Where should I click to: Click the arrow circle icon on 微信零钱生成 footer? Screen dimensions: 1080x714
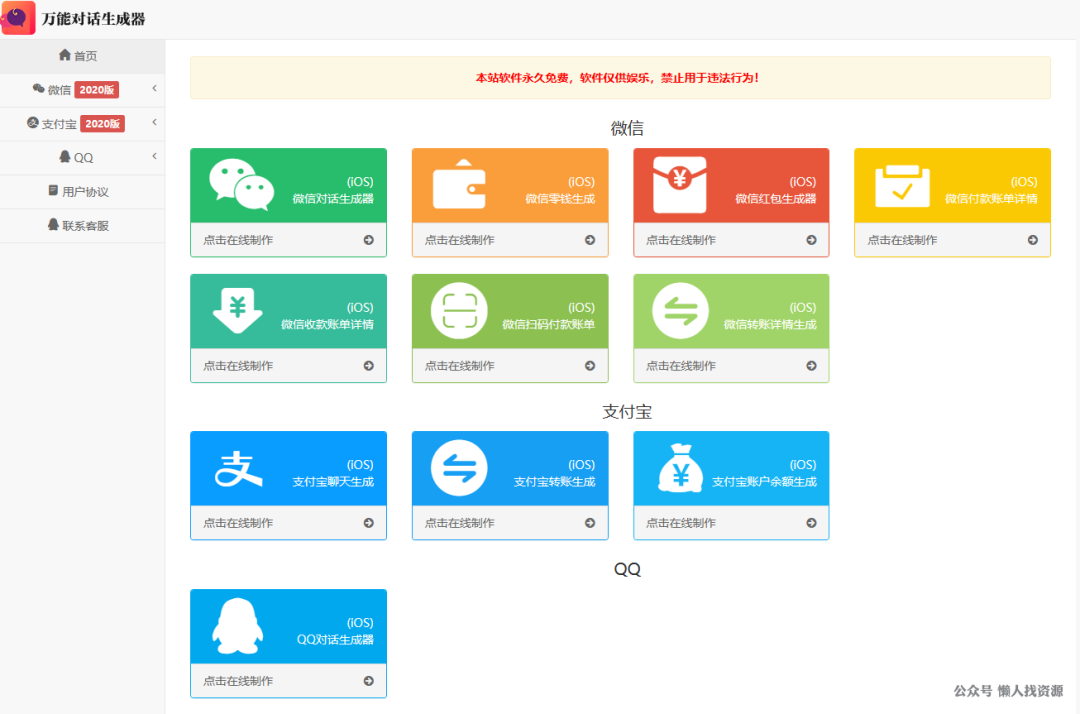click(x=590, y=240)
